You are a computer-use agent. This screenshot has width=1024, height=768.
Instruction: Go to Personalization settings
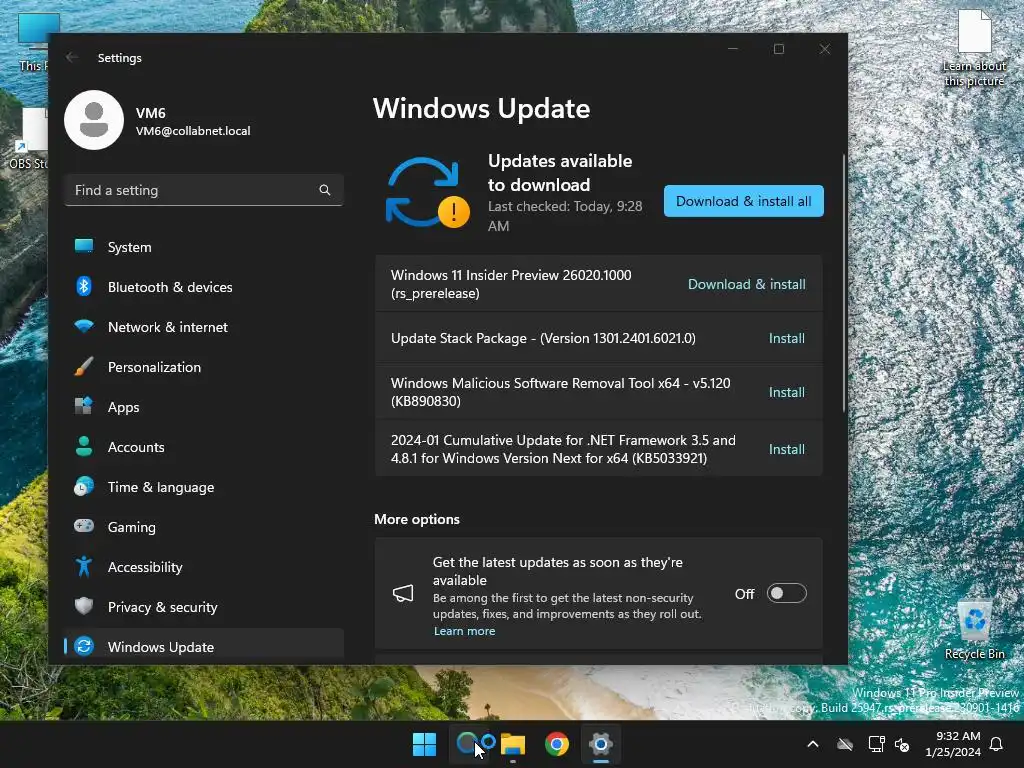(x=204, y=367)
